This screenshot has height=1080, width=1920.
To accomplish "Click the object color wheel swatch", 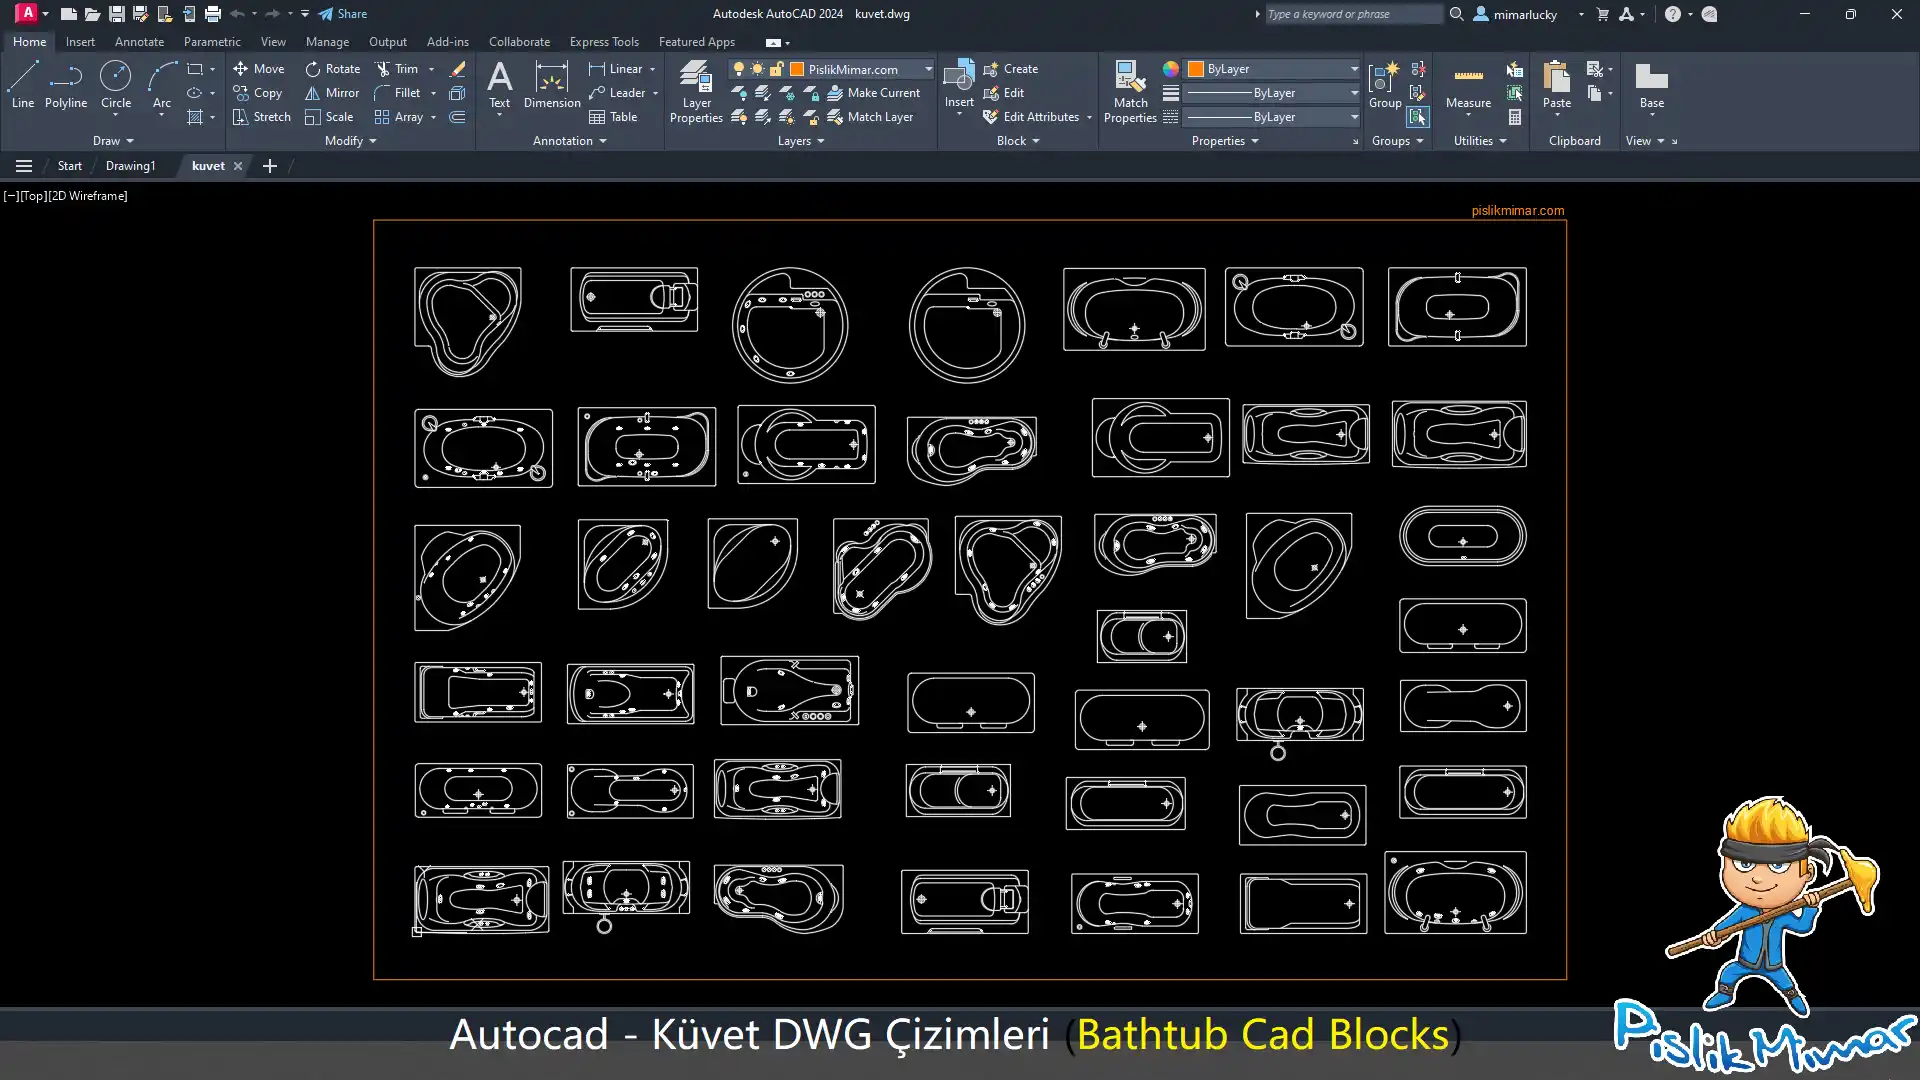I will click(x=1171, y=69).
